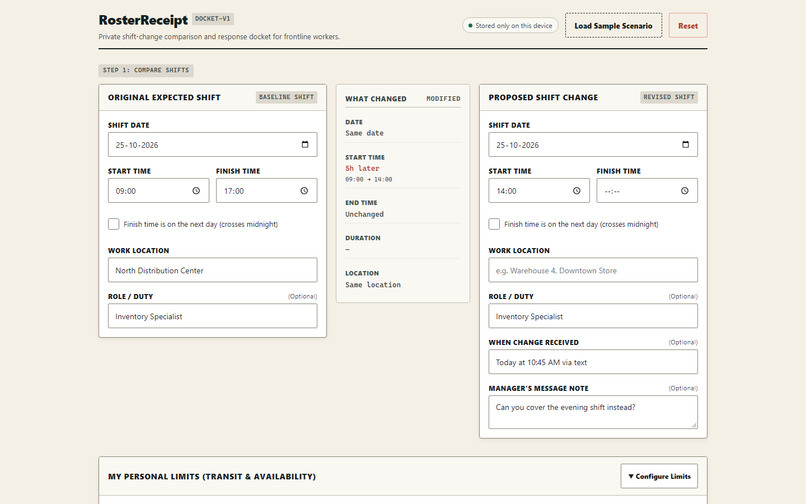Screen dimensions: 806x504
Task: Load Sample Scenario
Action: pos(613,25)
